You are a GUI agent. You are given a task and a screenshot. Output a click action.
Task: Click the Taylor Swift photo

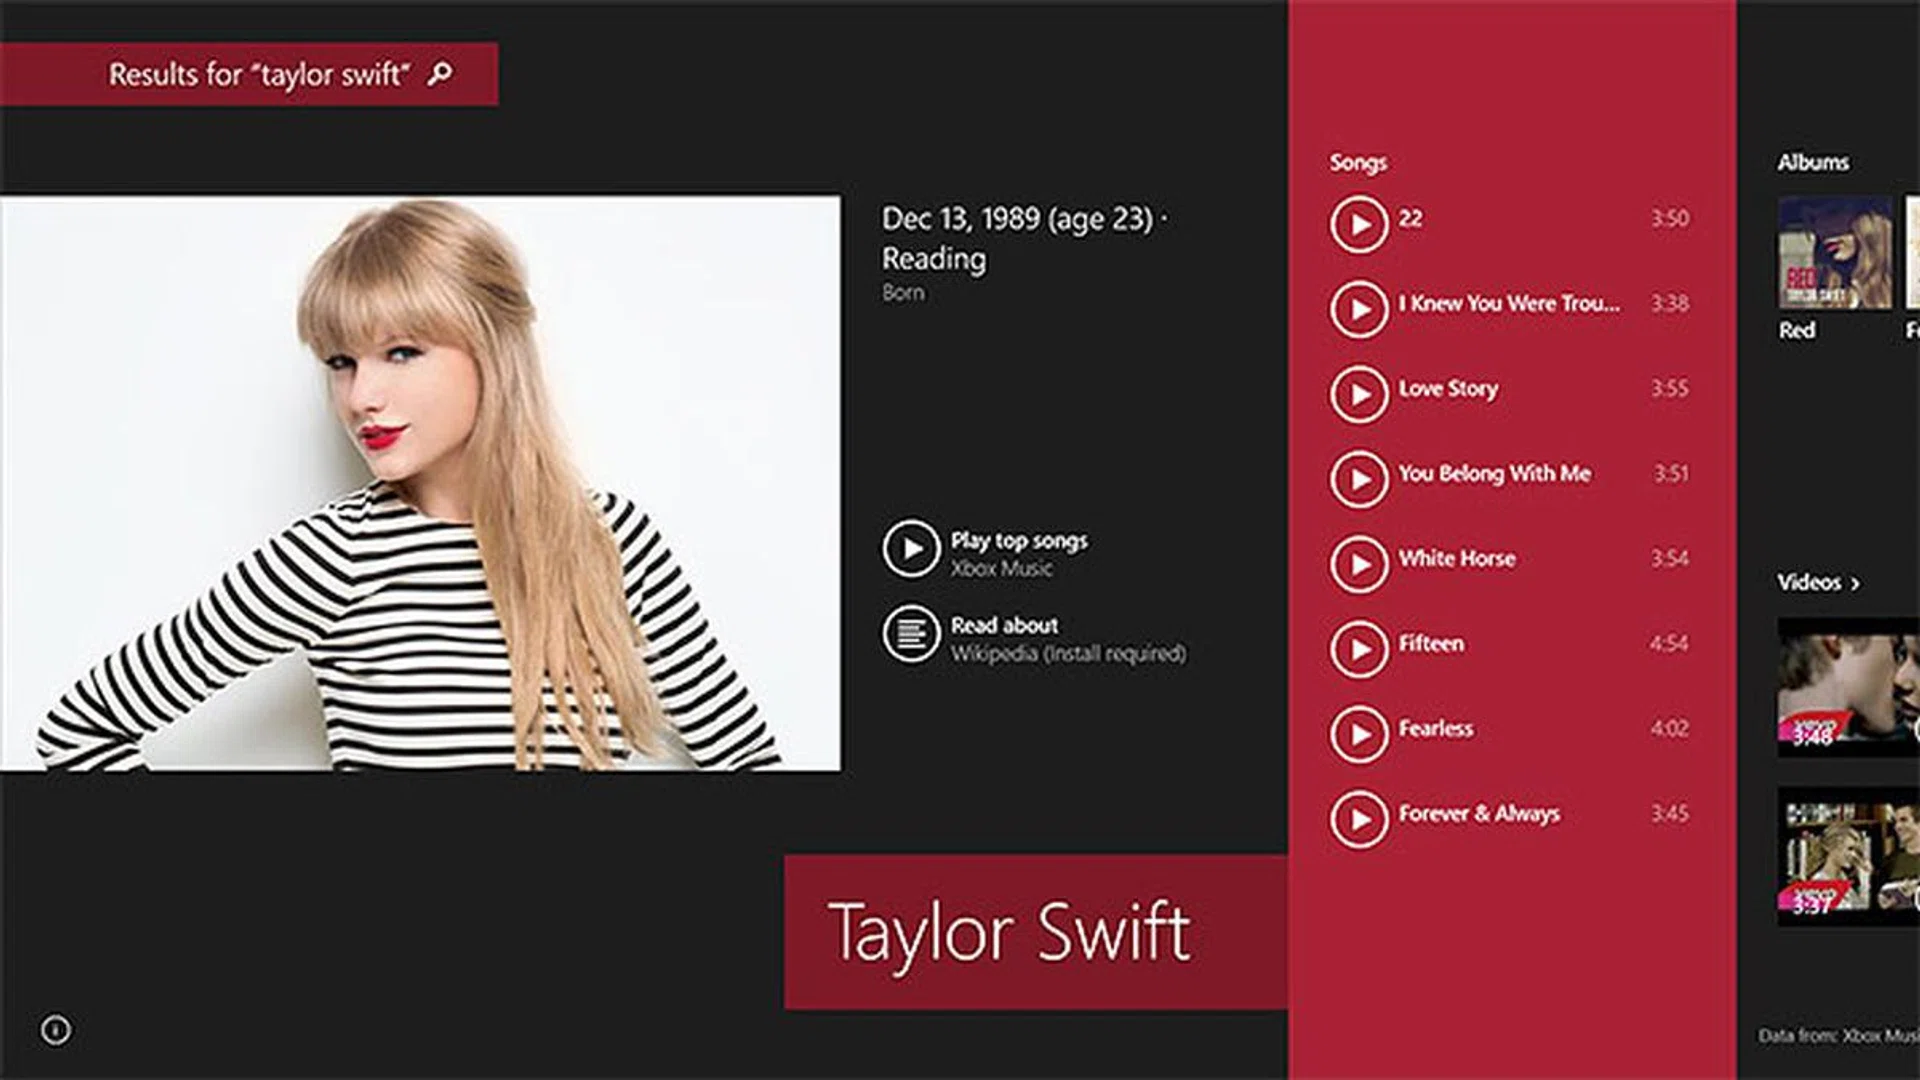click(x=420, y=483)
